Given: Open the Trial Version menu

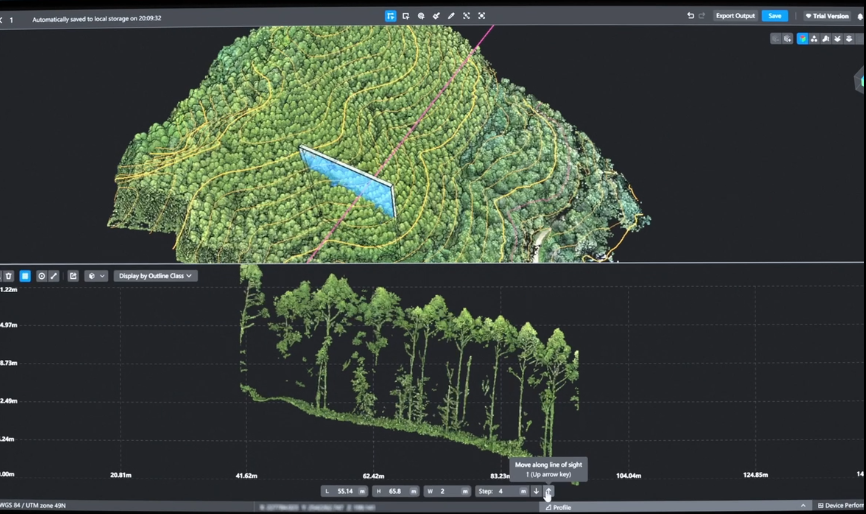Looking at the screenshot, I should (826, 16).
